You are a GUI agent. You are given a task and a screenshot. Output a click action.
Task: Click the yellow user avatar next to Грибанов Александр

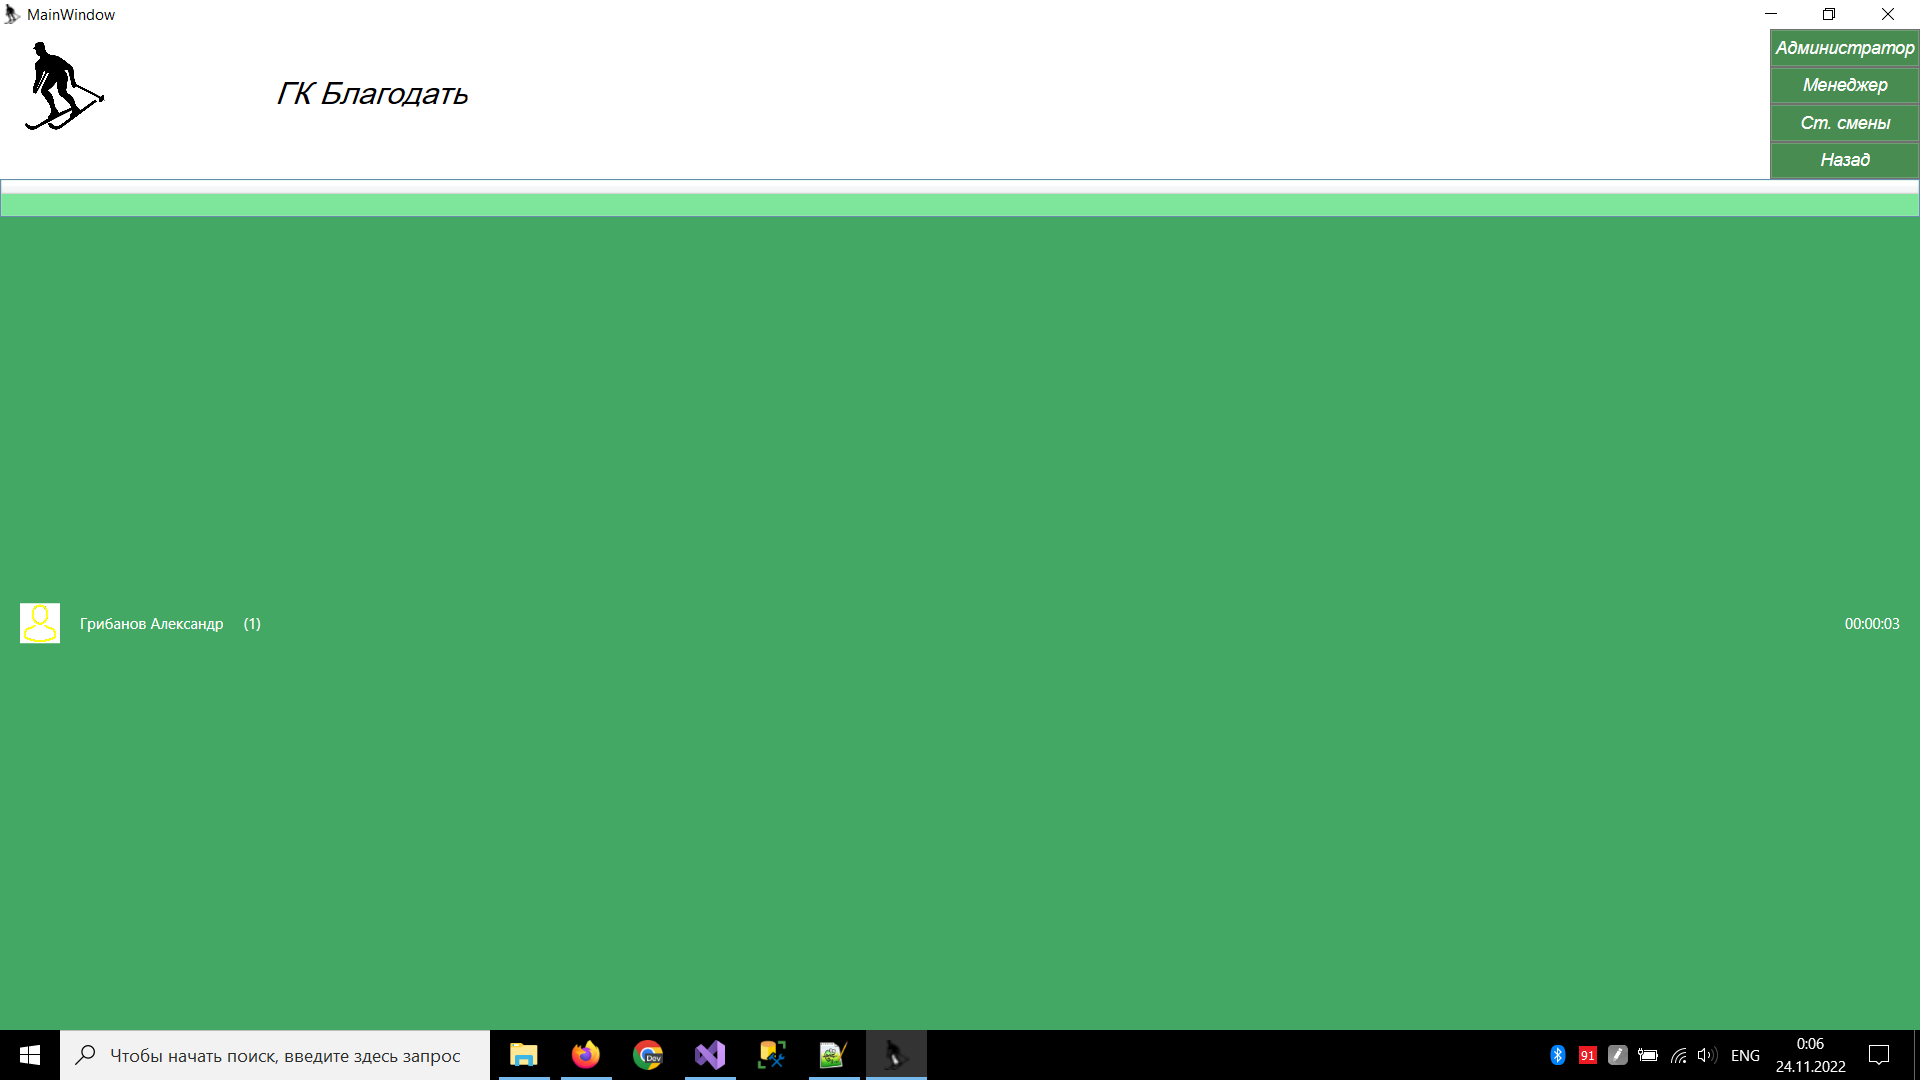pos(39,623)
